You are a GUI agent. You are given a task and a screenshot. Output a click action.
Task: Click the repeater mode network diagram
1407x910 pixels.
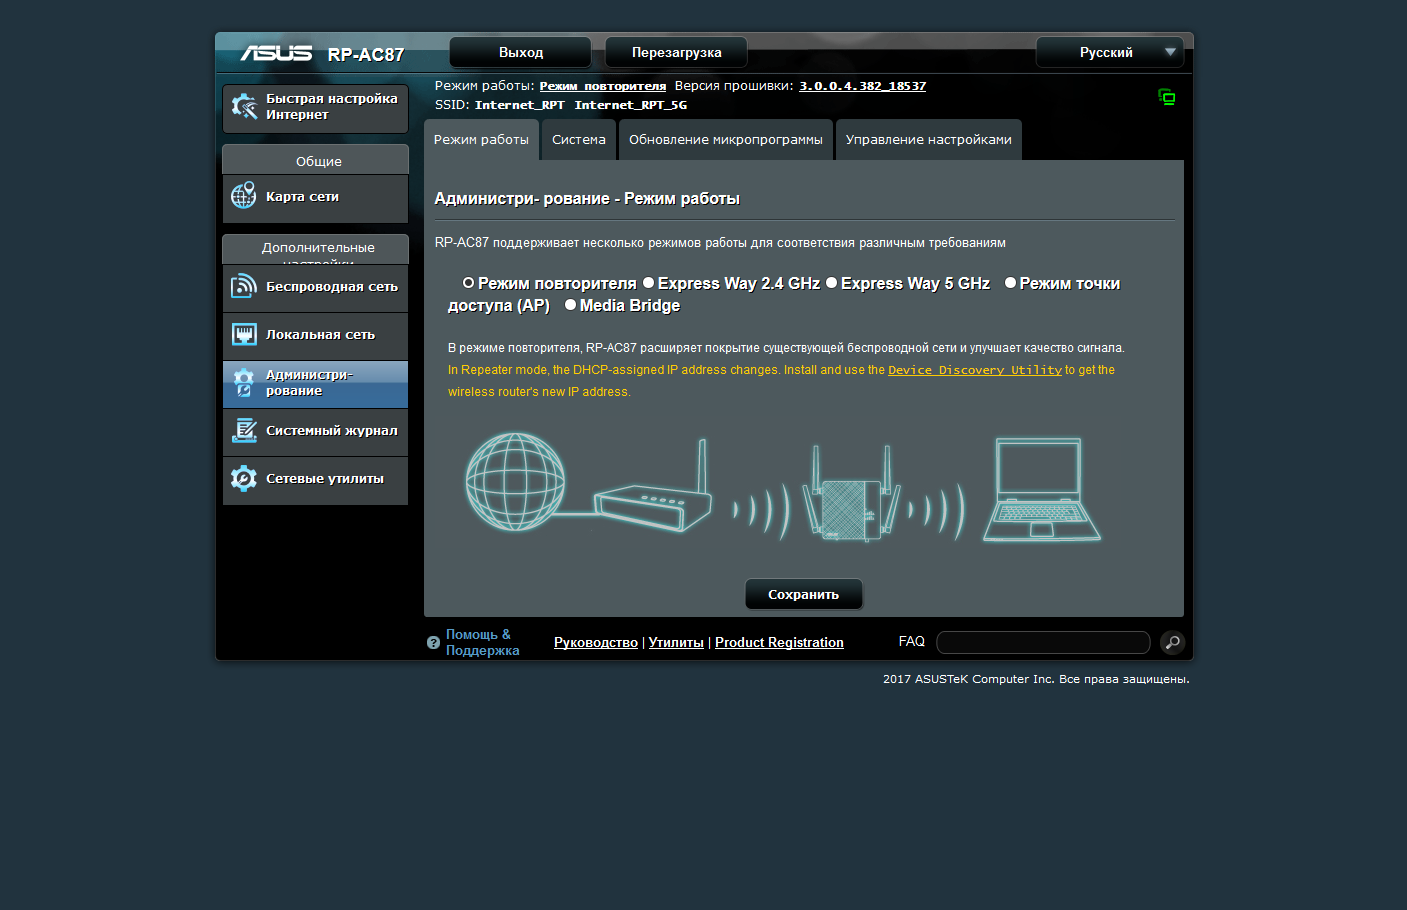(x=783, y=490)
